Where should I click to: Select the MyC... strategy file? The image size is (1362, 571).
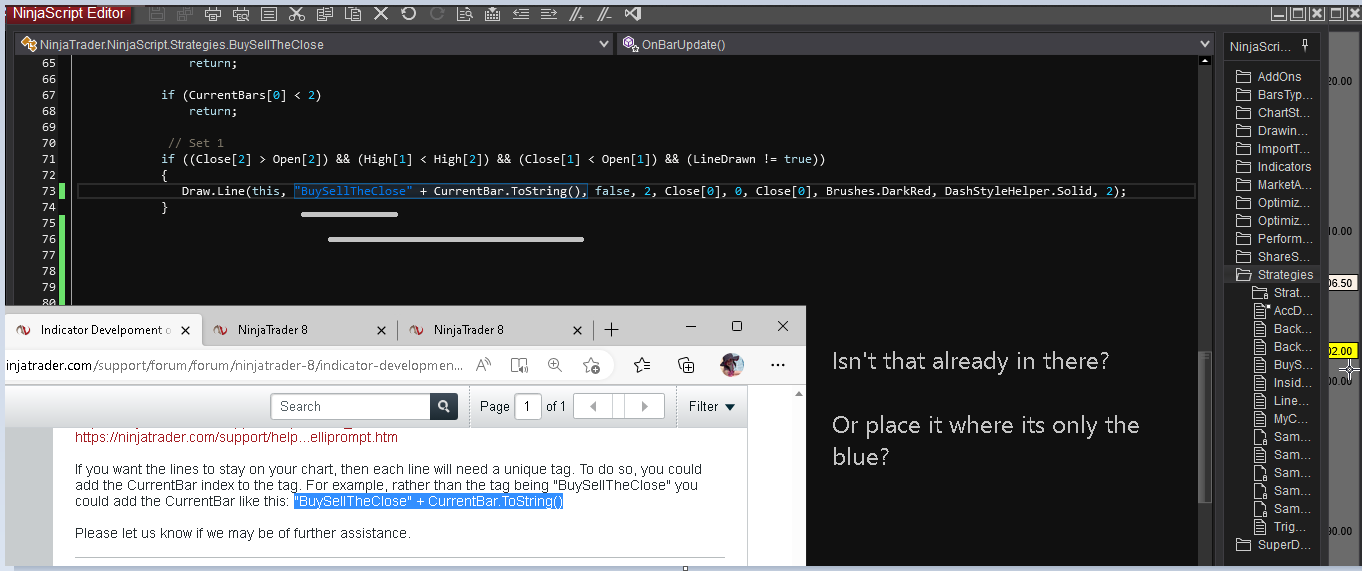click(x=1283, y=419)
